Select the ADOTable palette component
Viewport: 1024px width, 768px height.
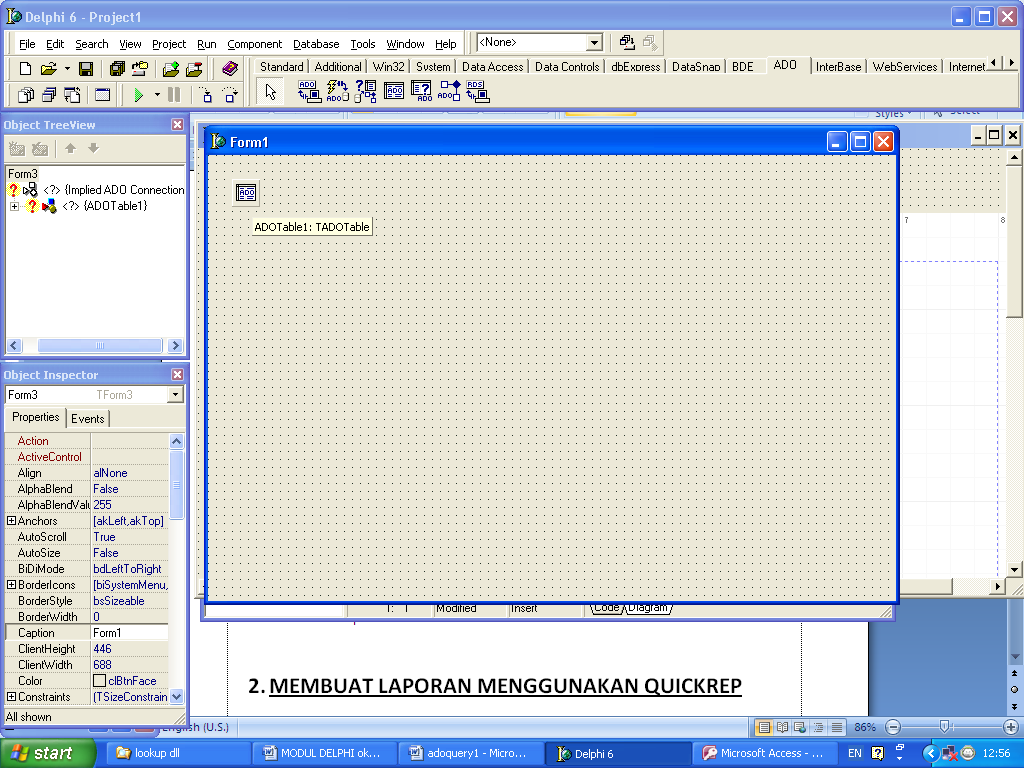click(394, 91)
